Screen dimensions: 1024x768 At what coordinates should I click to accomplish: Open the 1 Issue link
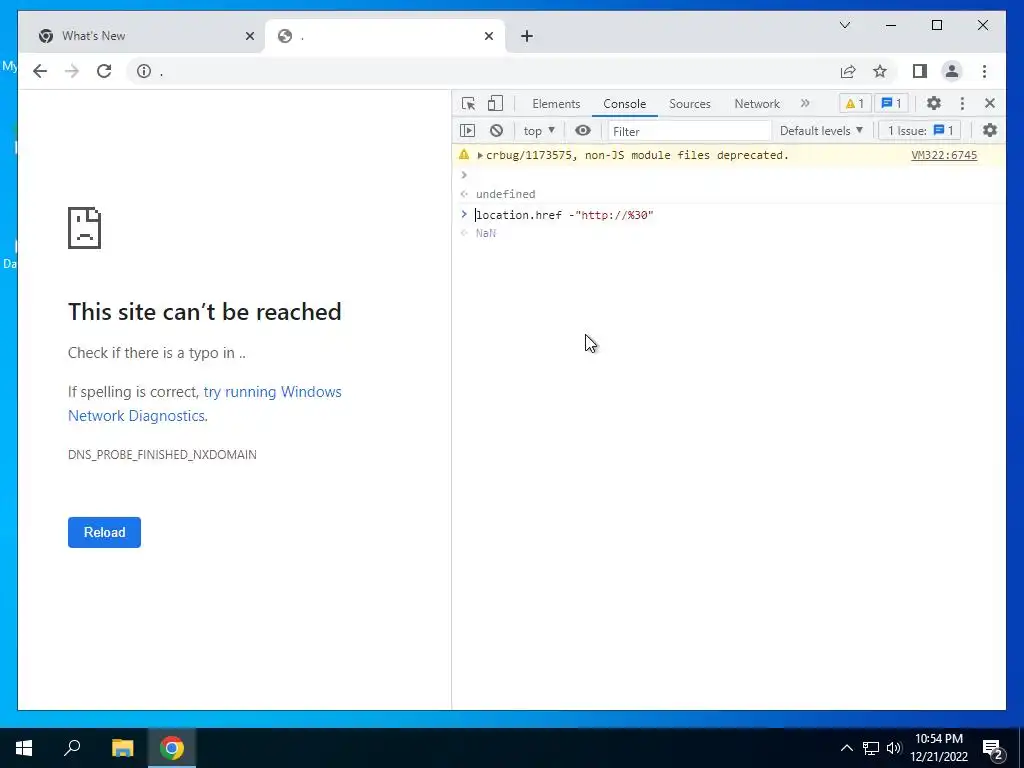click(x=920, y=131)
